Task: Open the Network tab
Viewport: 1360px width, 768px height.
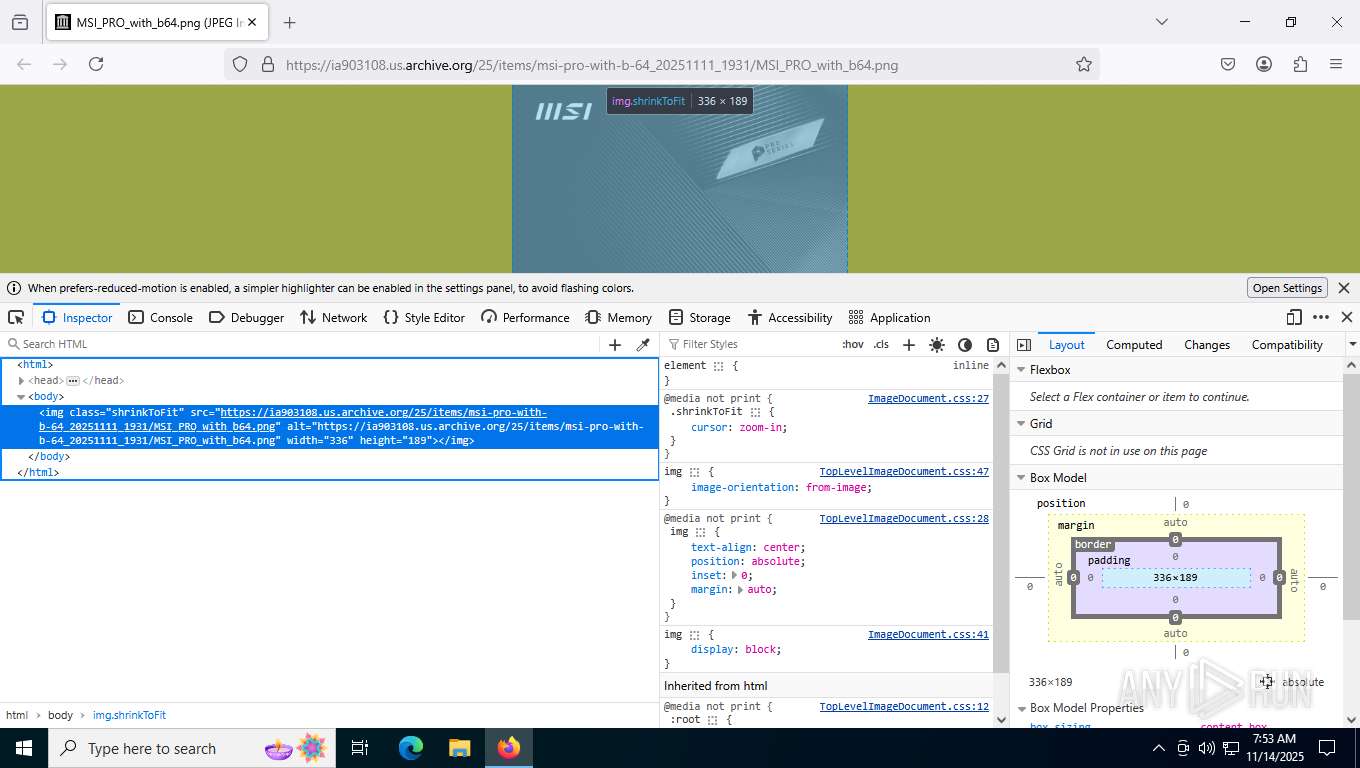Action: point(333,317)
